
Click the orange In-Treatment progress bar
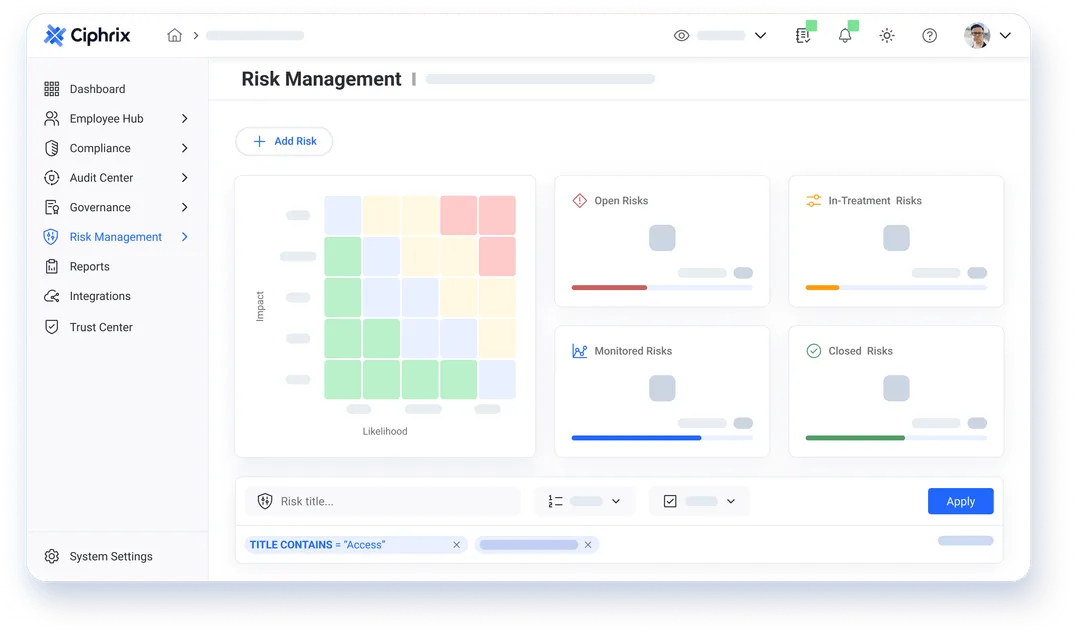click(x=822, y=287)
